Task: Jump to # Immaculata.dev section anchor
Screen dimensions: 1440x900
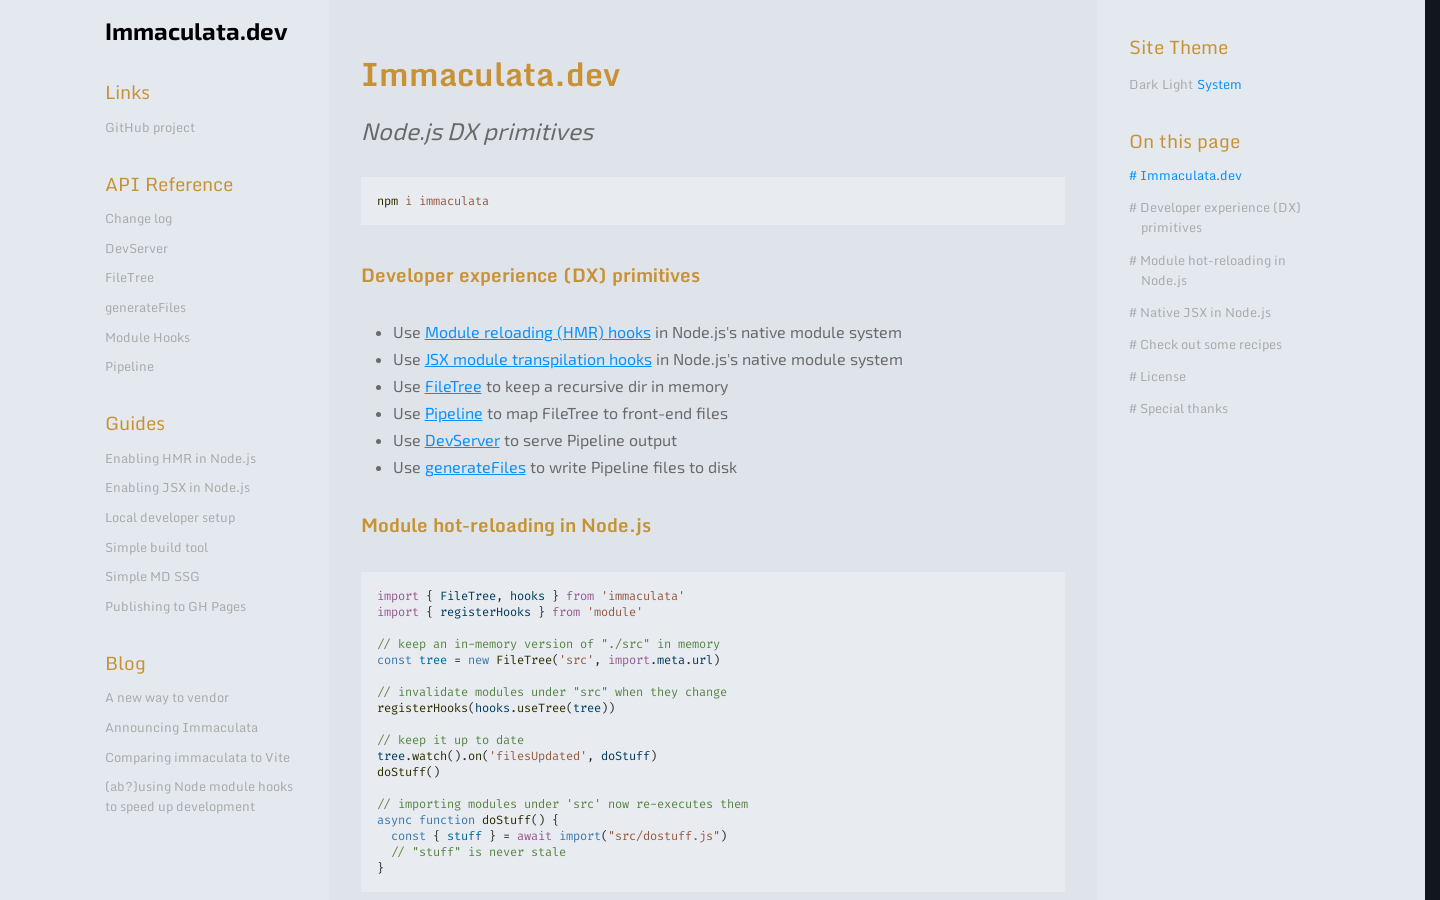Action: 1185,176
